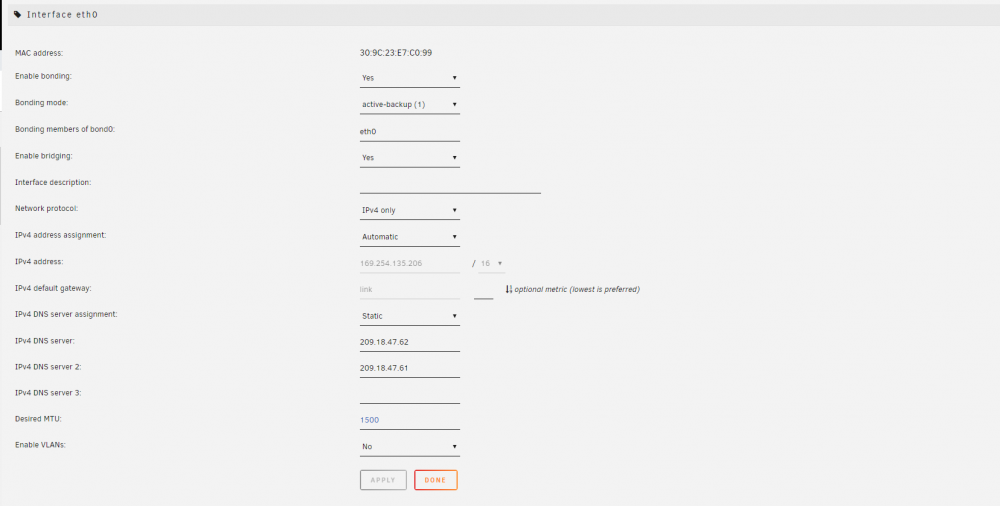Open the Network protocol dropdown

point(409,211)
